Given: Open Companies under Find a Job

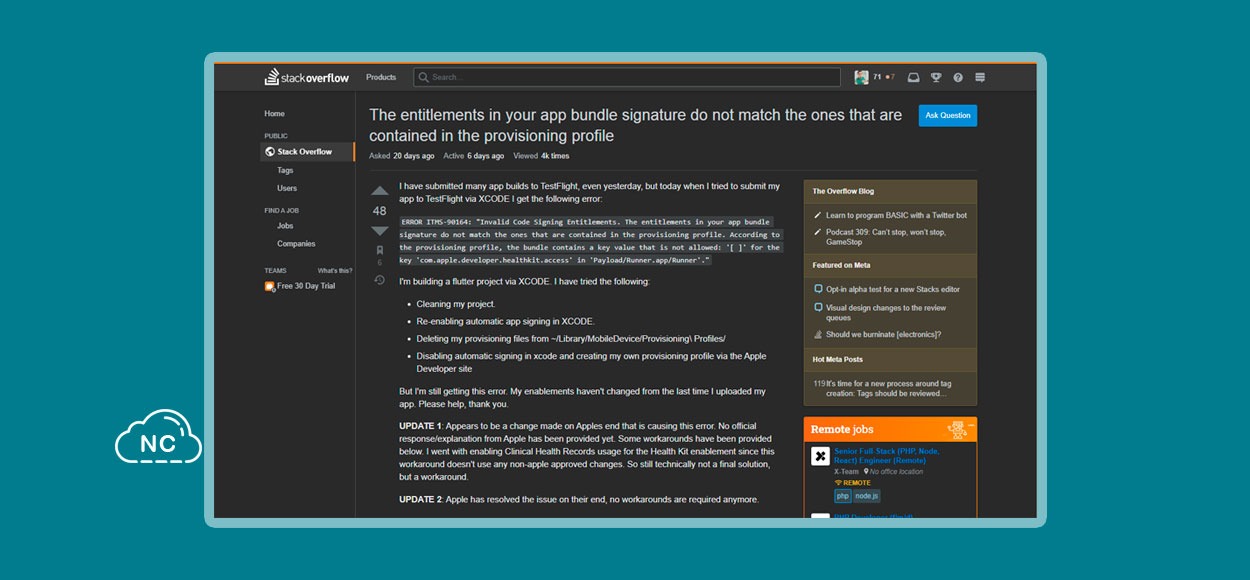Looking at the screenshot, I should (296, 244).
